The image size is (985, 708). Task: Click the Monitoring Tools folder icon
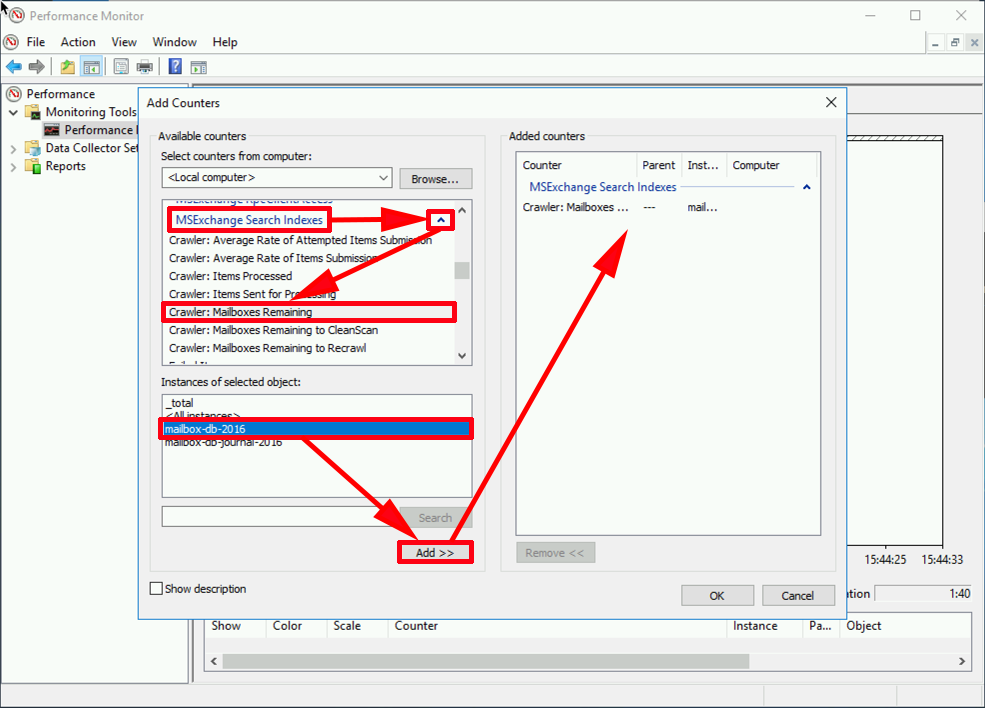pyautogui.click(x=33, y=112)
